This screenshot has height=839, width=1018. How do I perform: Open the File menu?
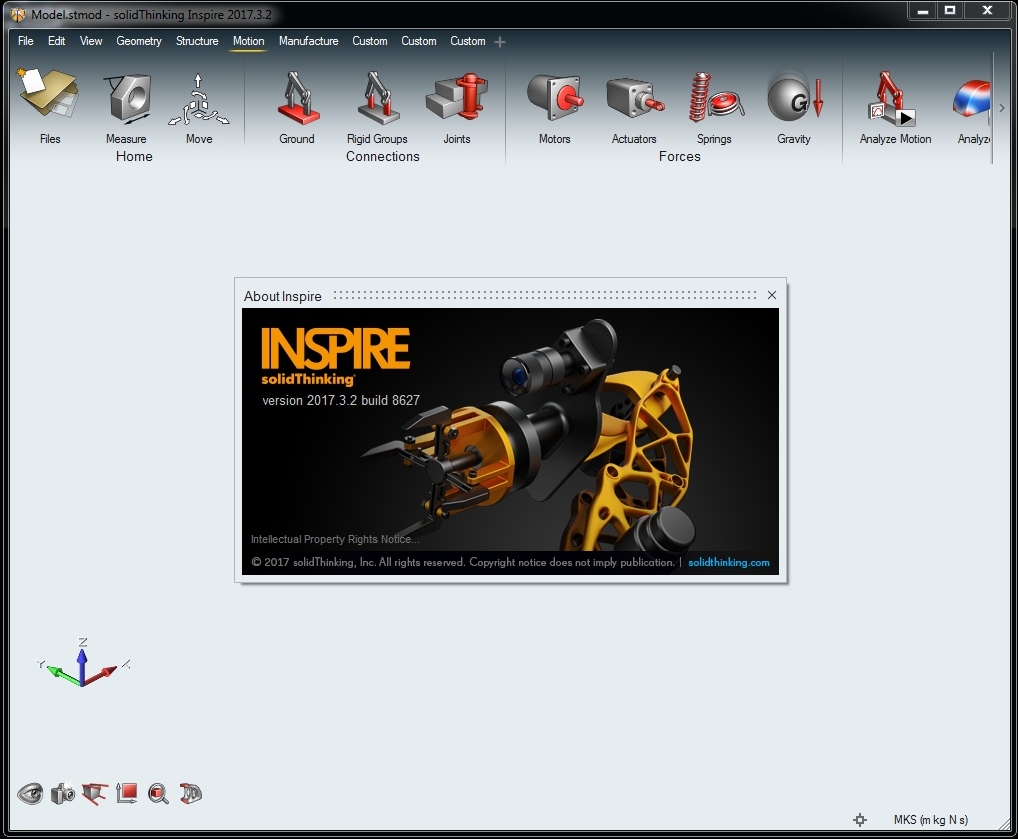[x=26, y=41]
